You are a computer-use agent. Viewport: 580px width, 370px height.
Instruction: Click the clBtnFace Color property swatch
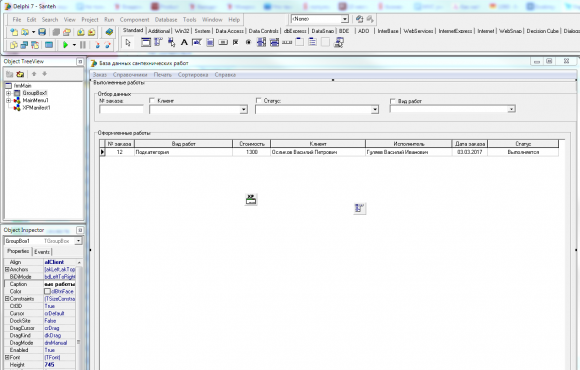[x=47, y=291]
